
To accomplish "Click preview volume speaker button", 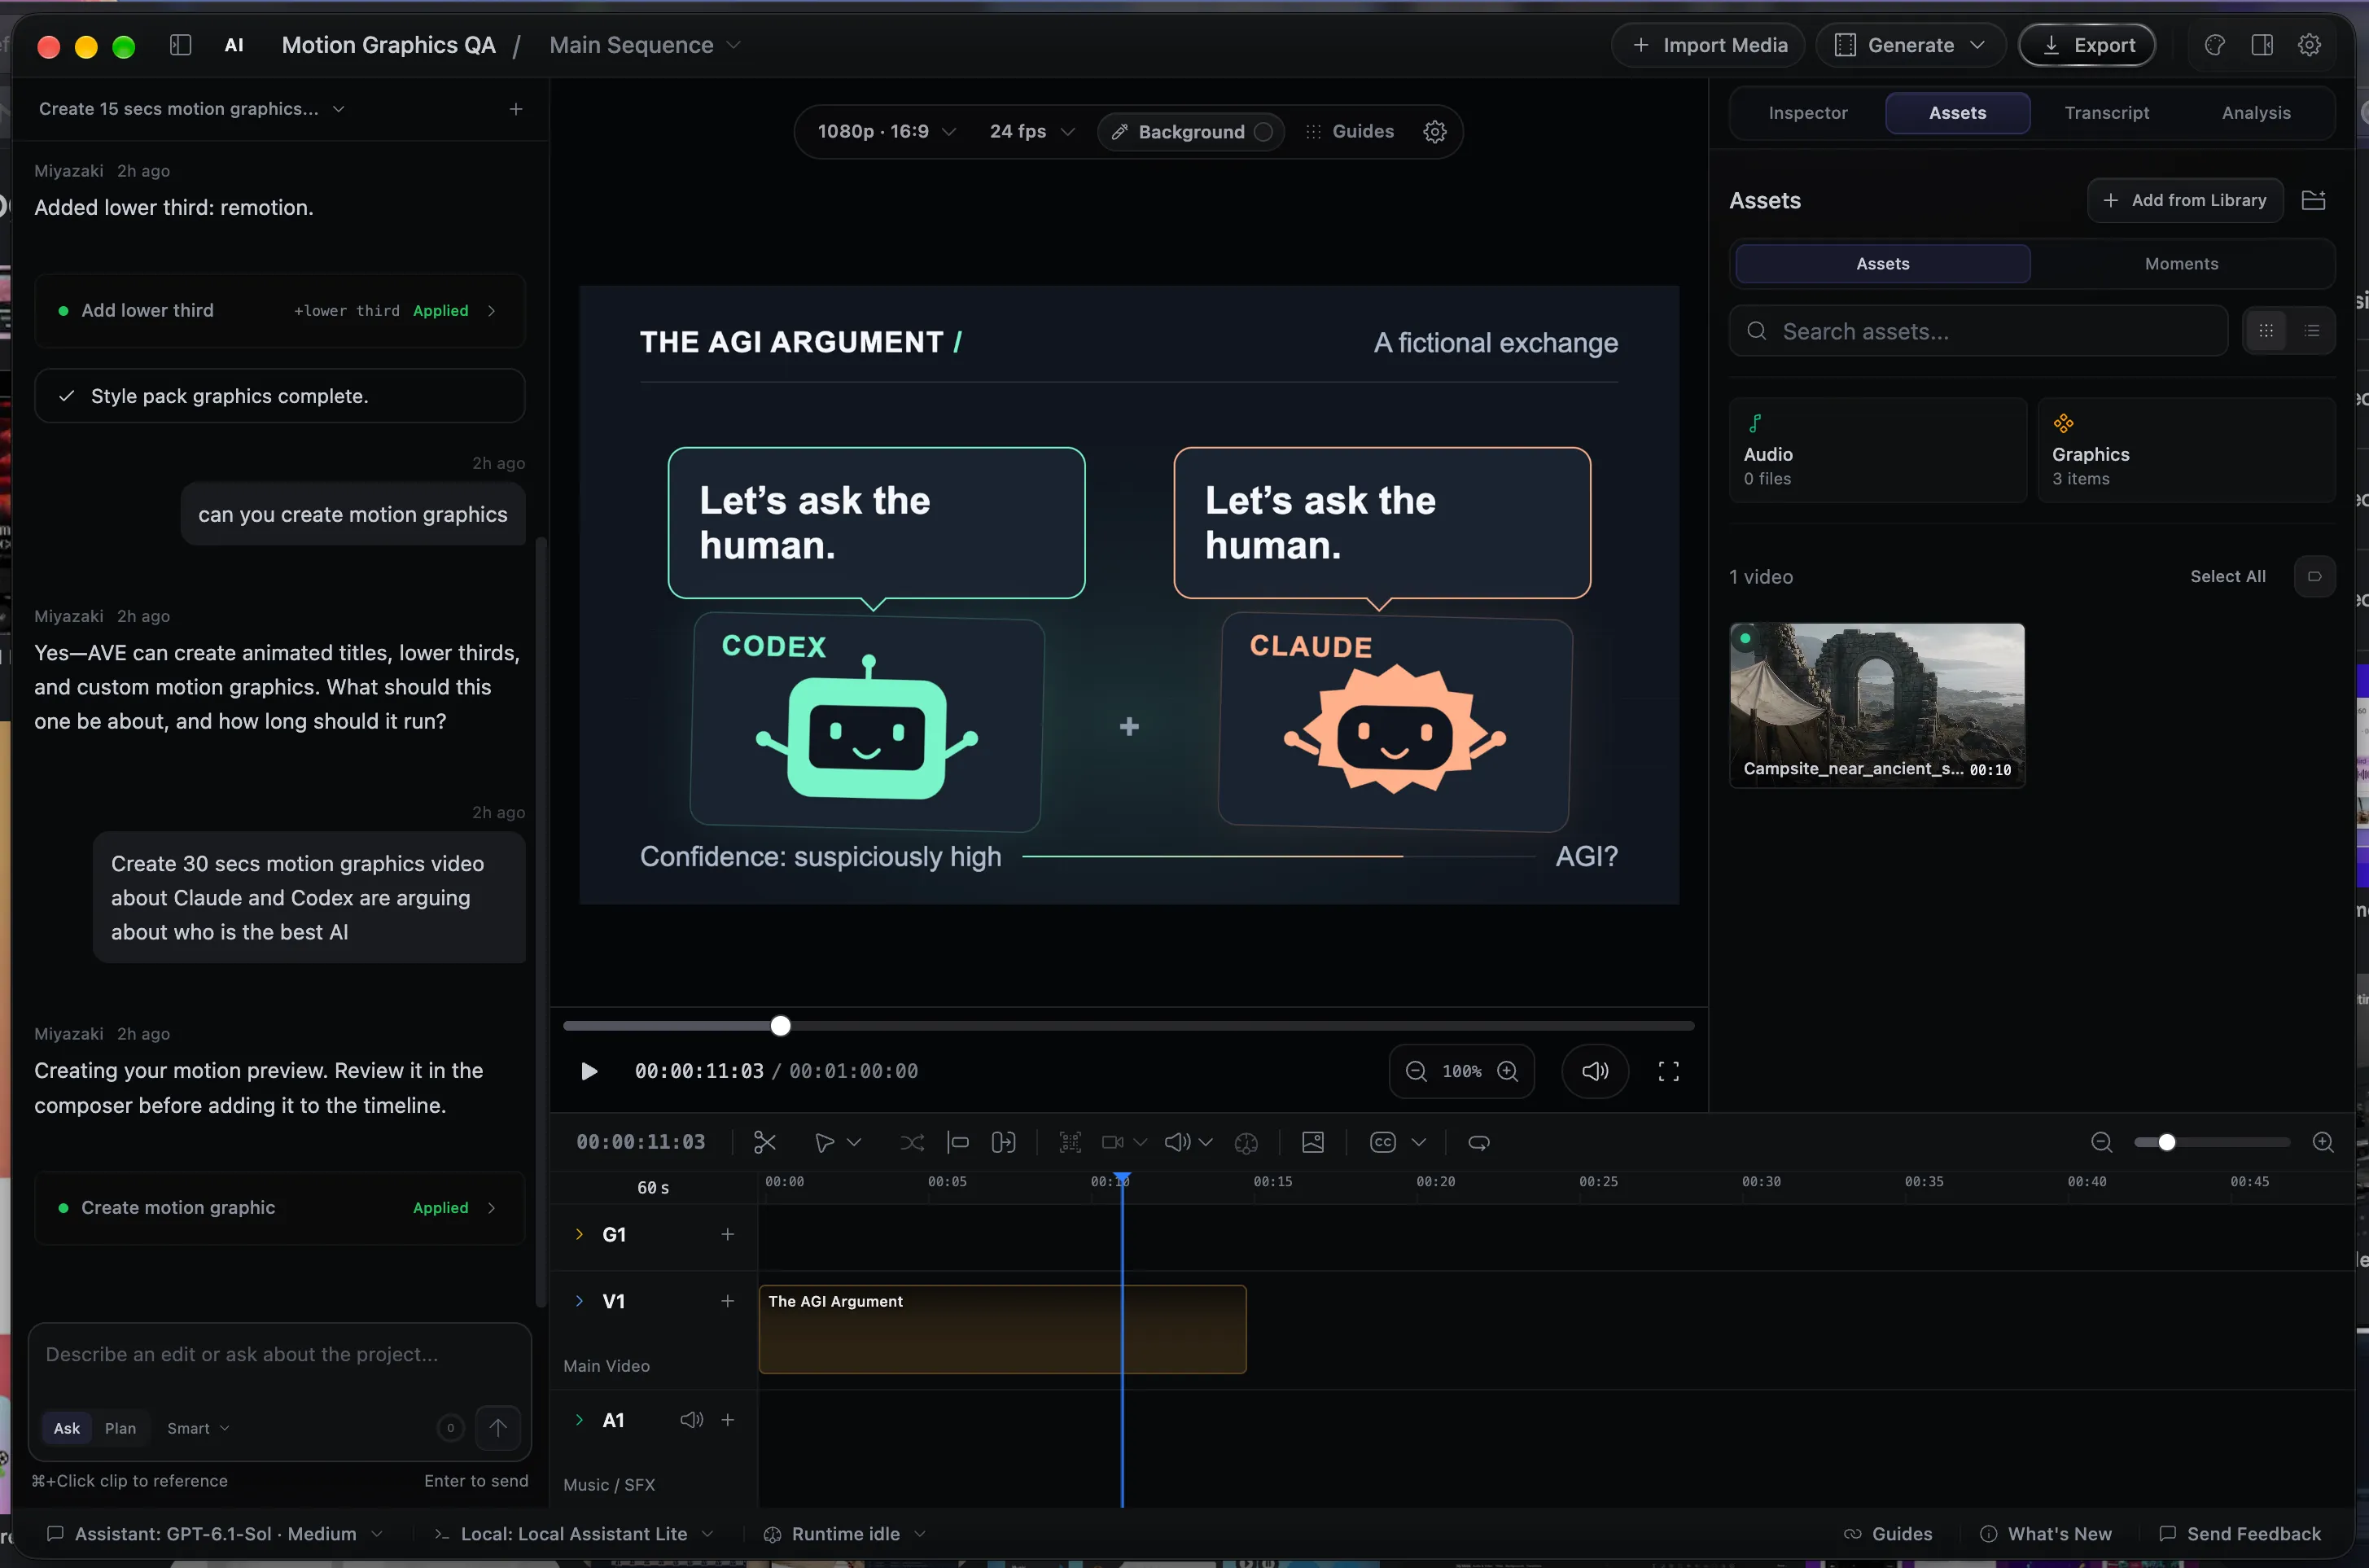I will [x=1595, y=1071].
